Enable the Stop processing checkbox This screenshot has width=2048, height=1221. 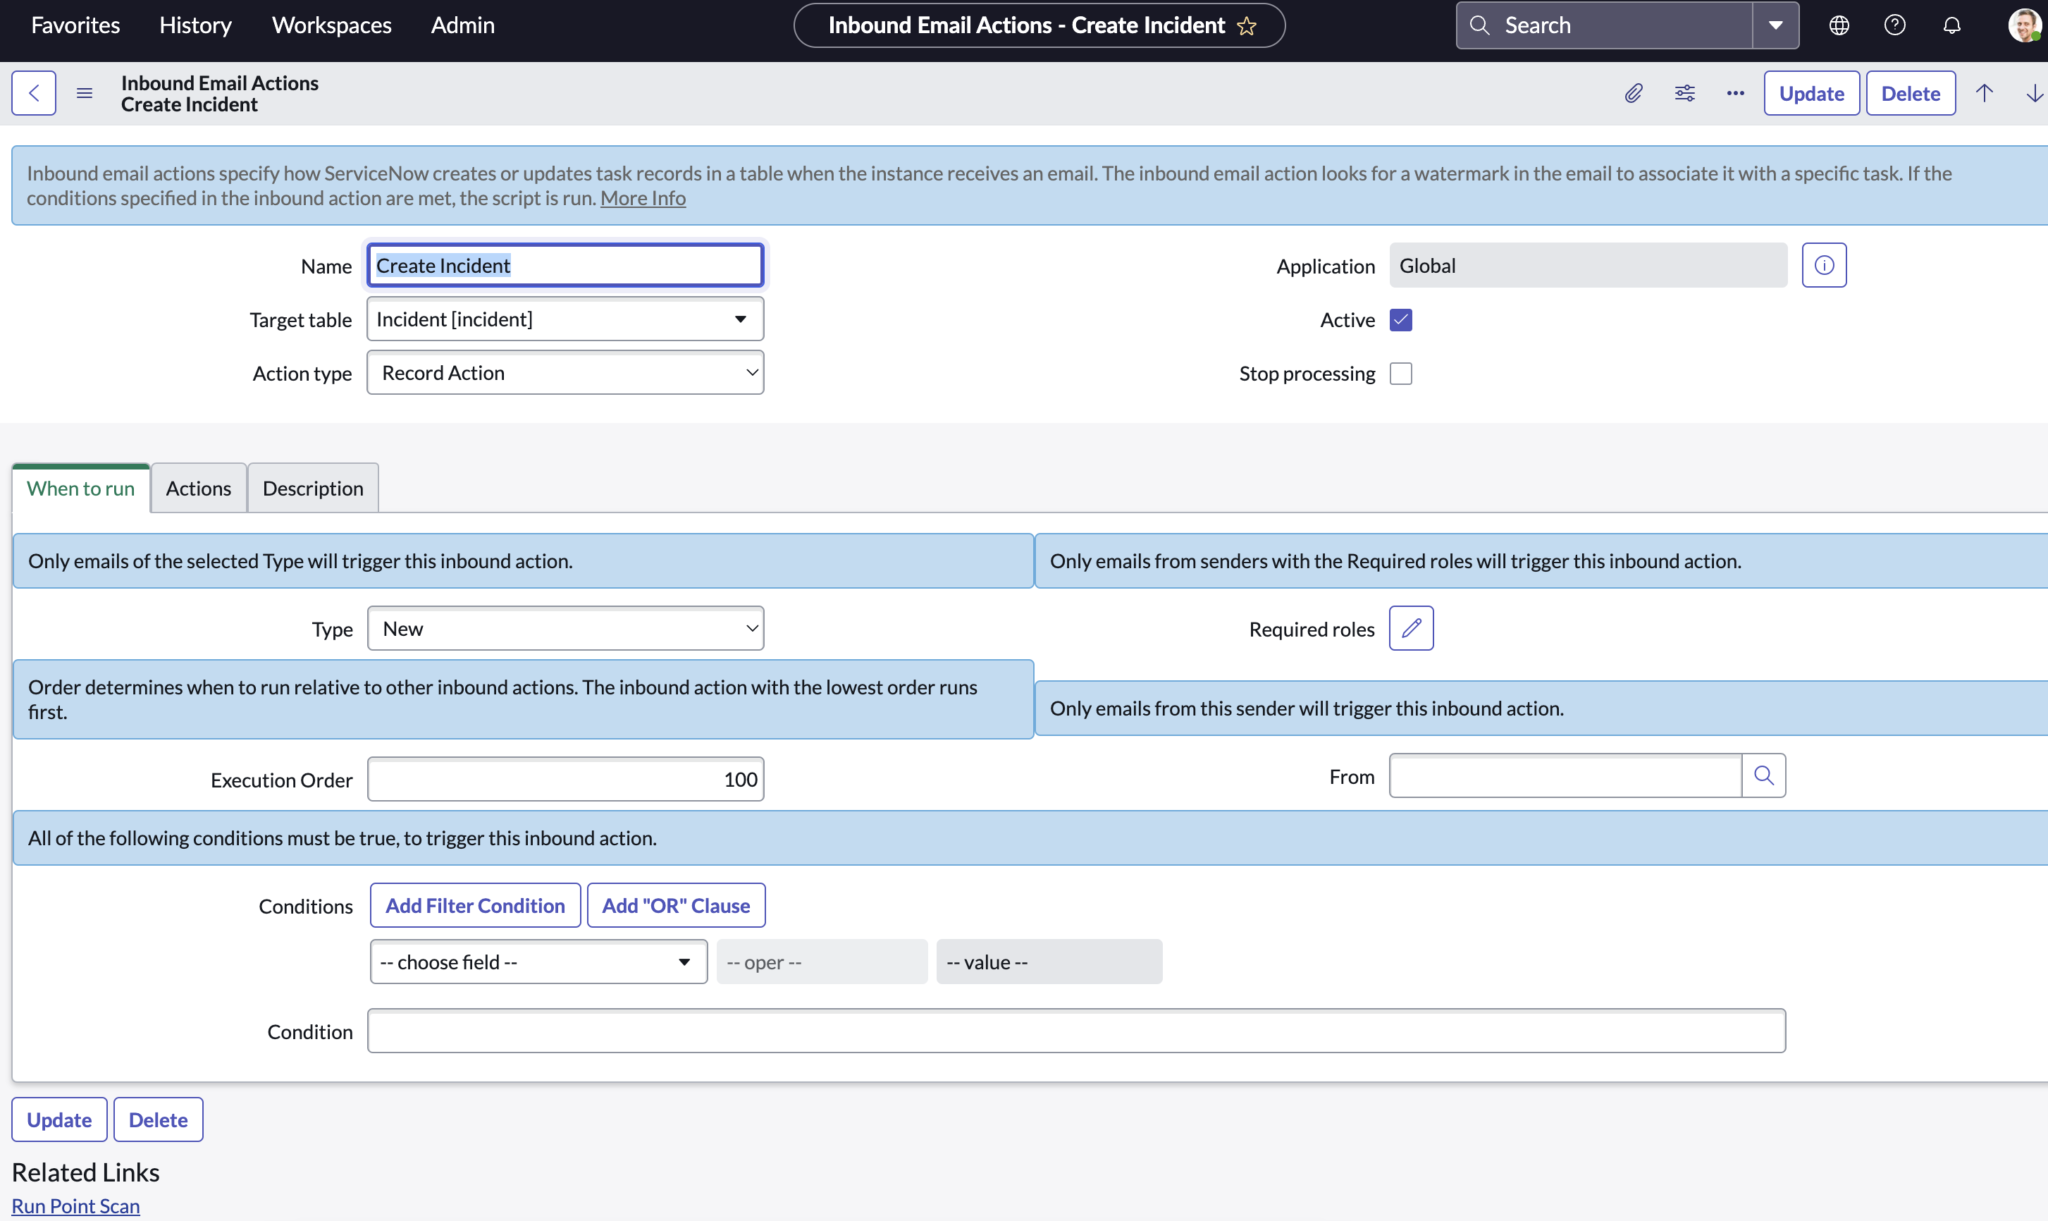point(1400,374)
